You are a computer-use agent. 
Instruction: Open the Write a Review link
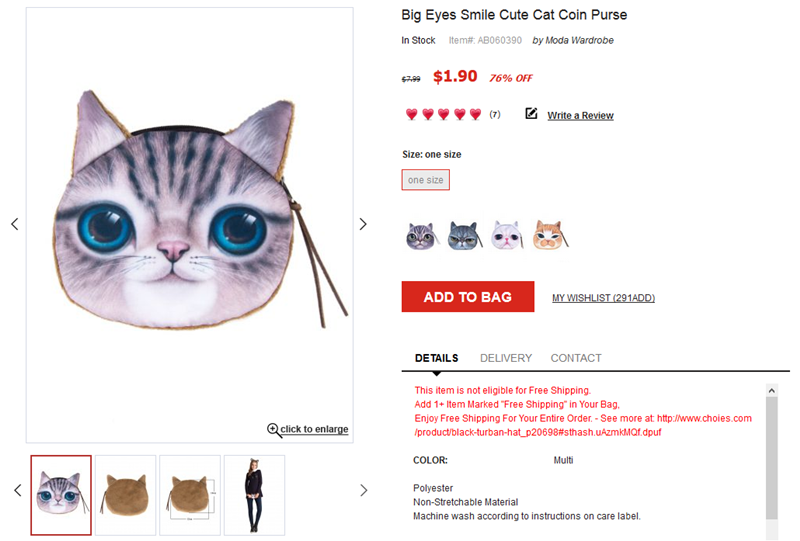(x=580, y=116)
